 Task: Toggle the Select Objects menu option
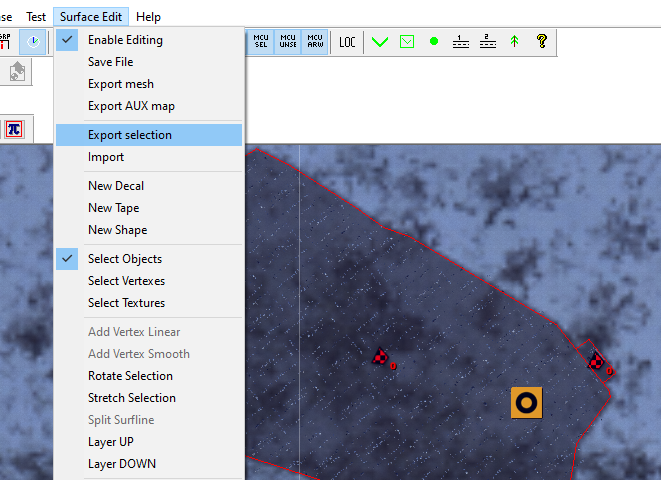pos(124,259)
